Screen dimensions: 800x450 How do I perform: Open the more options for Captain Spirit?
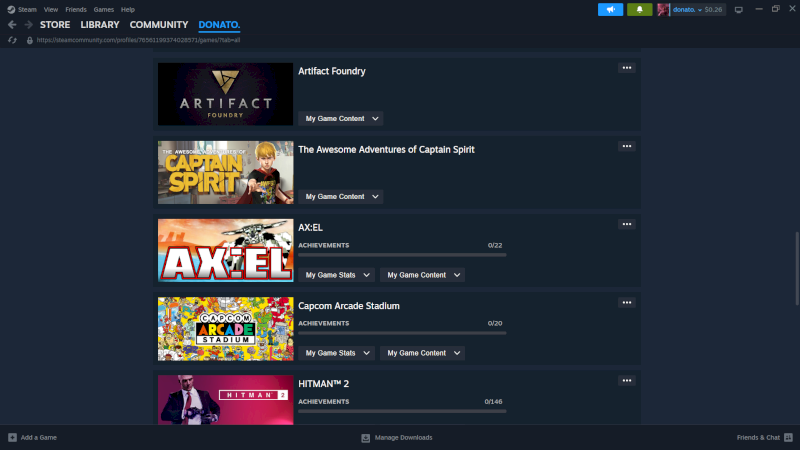click(627, 146)
